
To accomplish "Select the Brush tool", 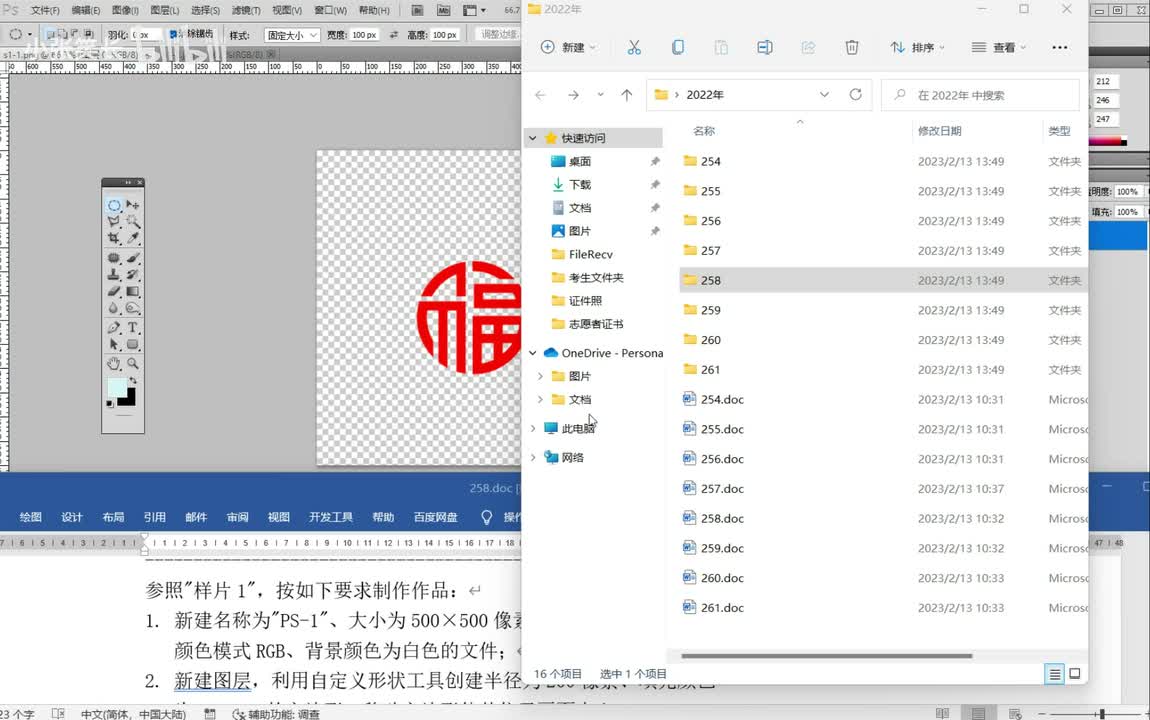I will 133,258.
